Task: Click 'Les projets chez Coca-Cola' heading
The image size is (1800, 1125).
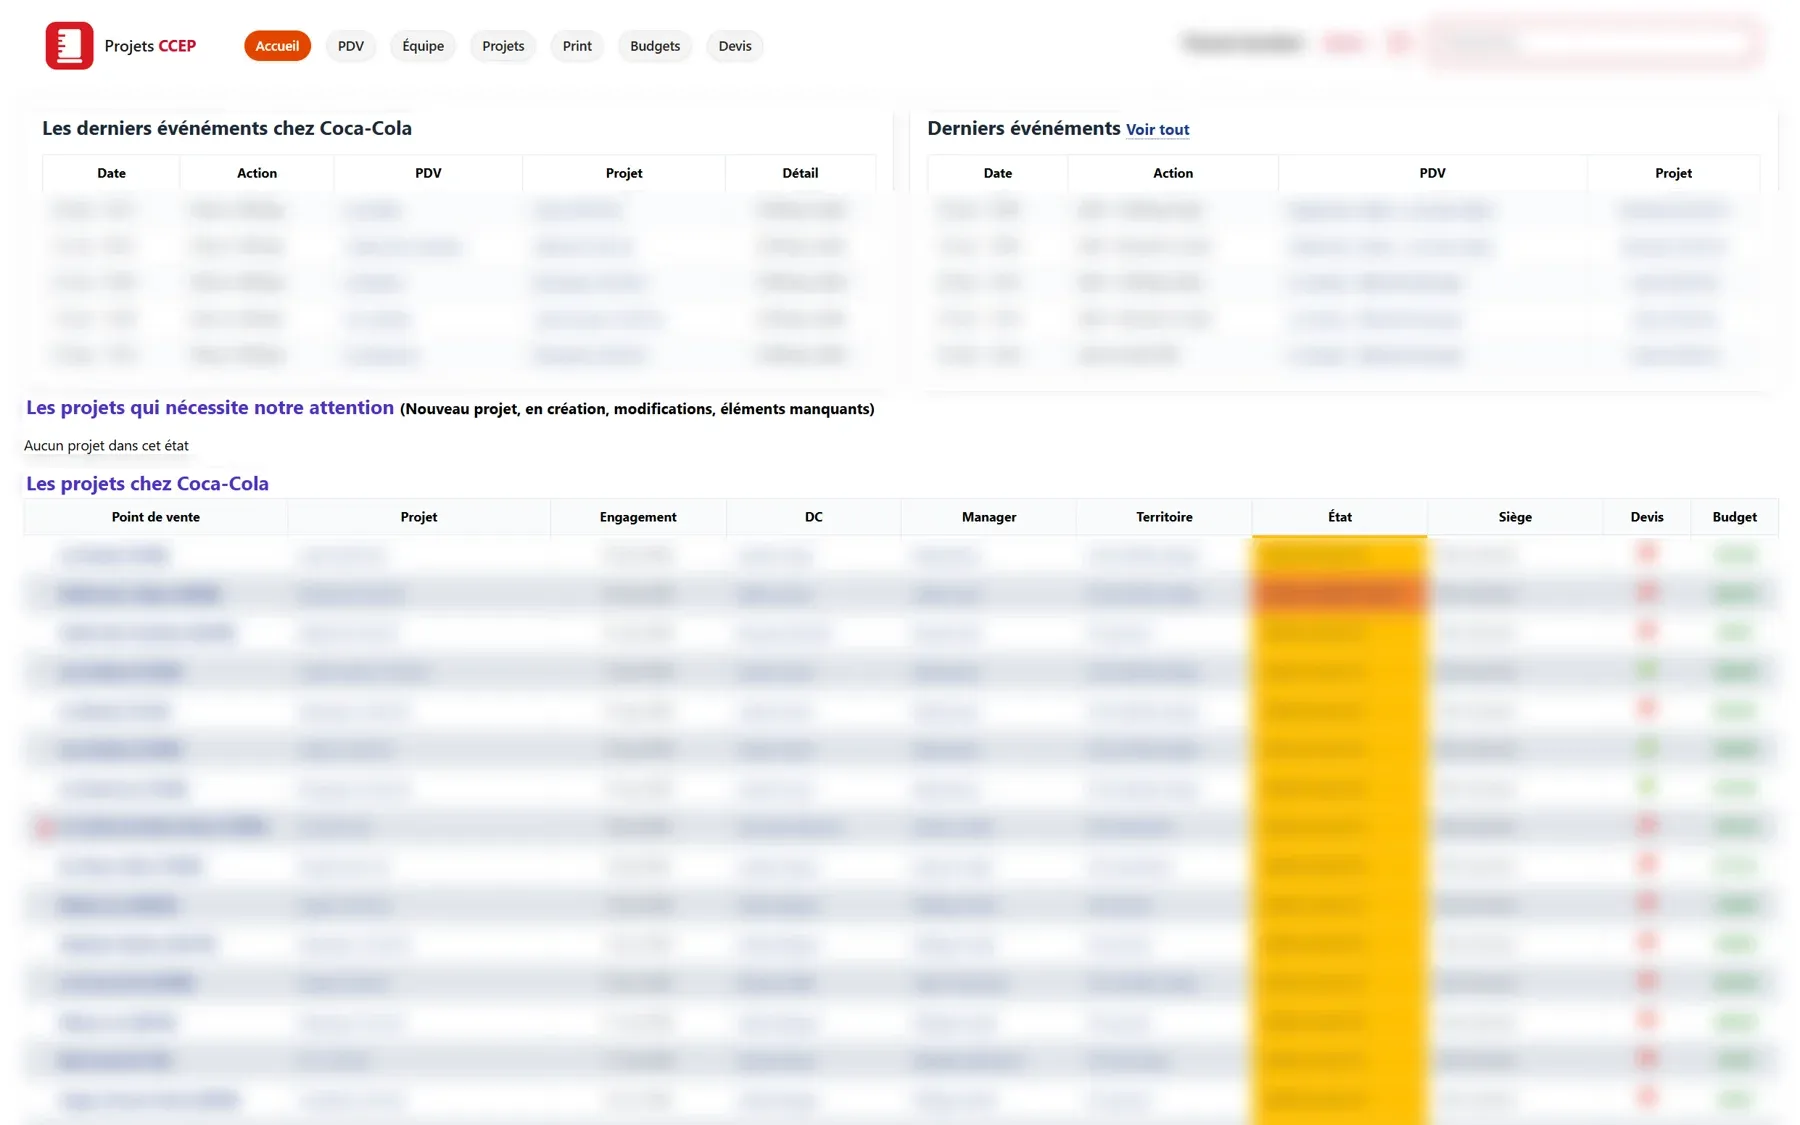Action: pos(147,483)
